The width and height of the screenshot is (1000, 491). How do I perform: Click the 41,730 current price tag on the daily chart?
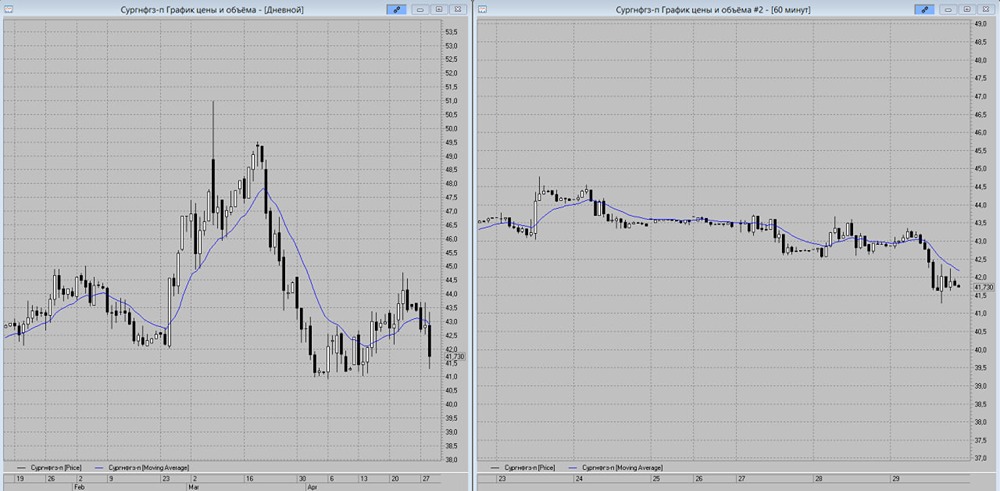coord(456,356)
